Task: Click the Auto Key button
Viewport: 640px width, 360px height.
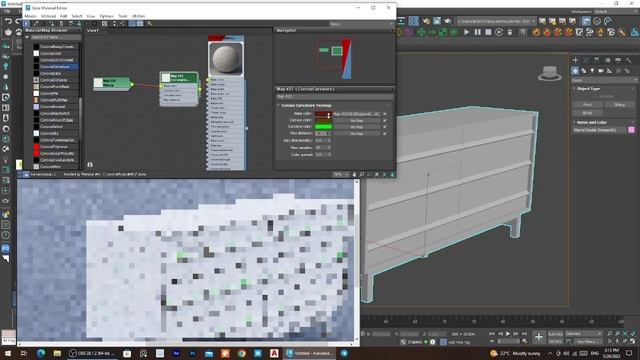Action: pyautogui.click(x=555, y=334)
